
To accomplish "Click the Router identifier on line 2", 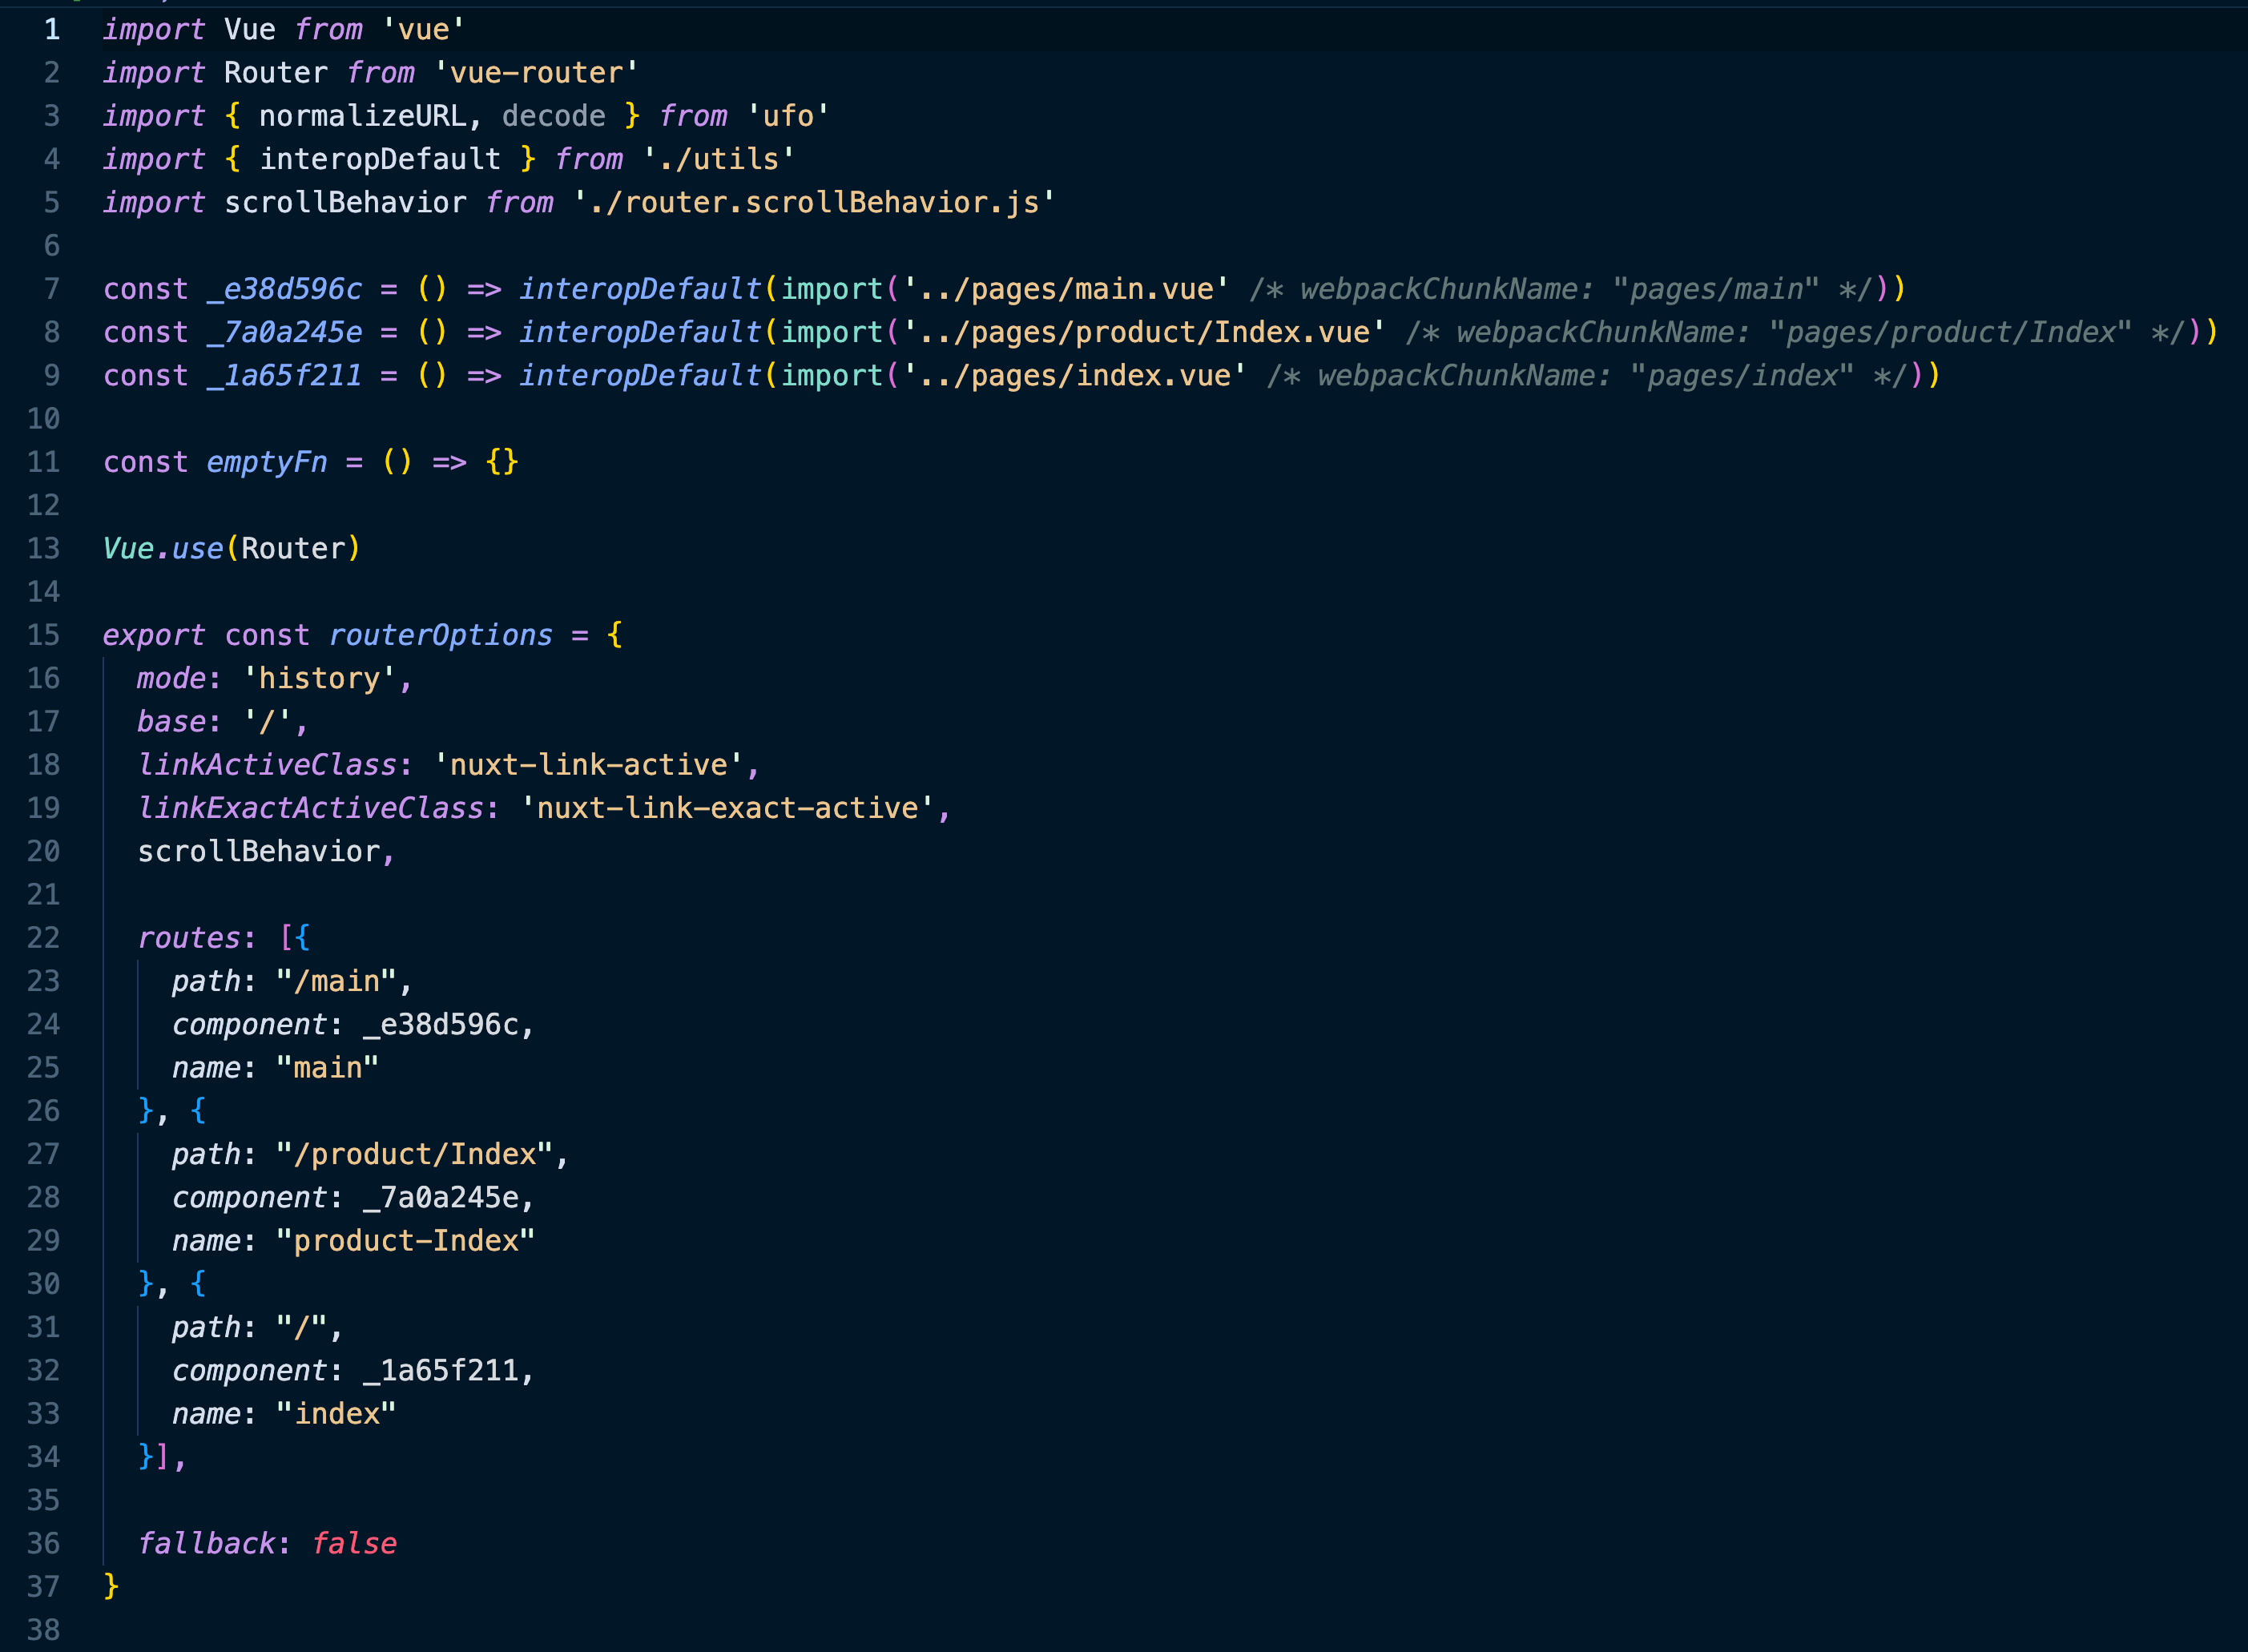I will [276, 73].
